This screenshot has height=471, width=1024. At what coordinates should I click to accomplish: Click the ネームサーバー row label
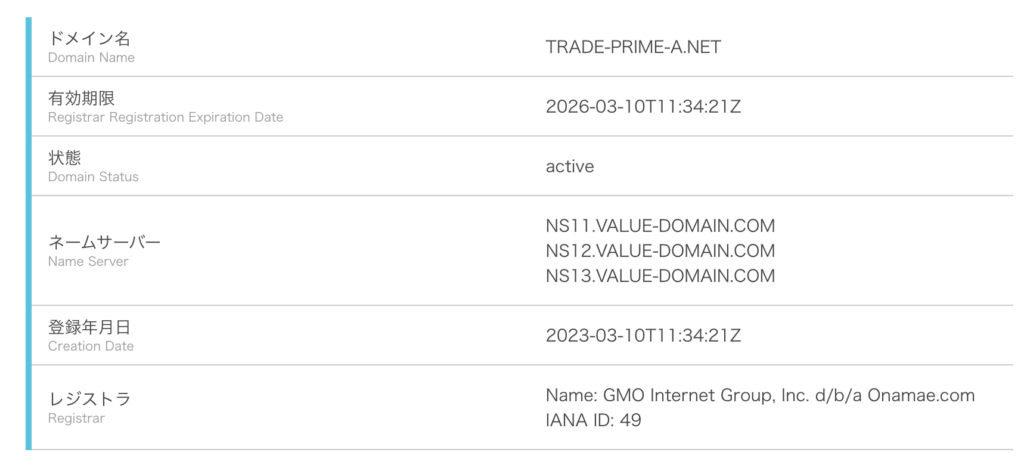104,242
